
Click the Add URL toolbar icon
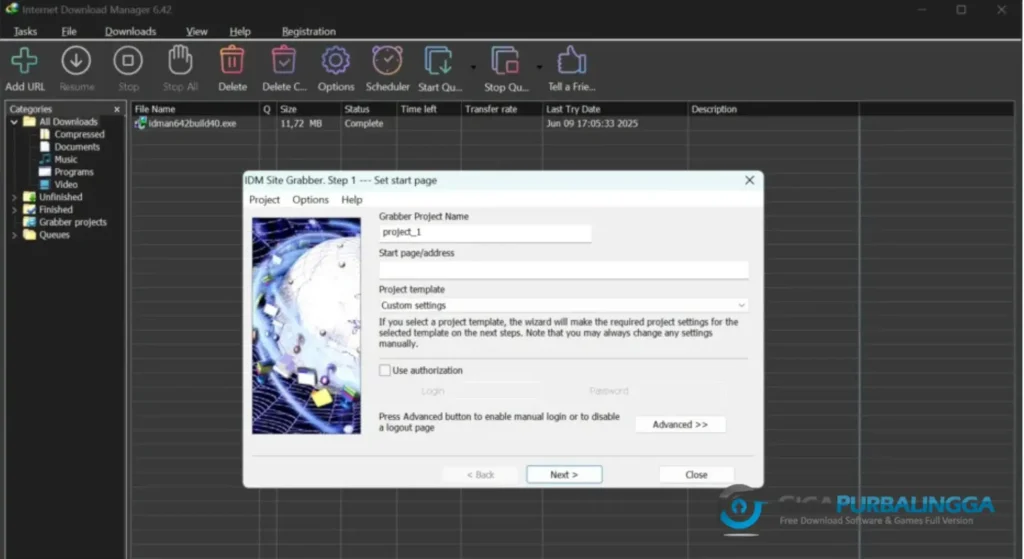[25, 61]
